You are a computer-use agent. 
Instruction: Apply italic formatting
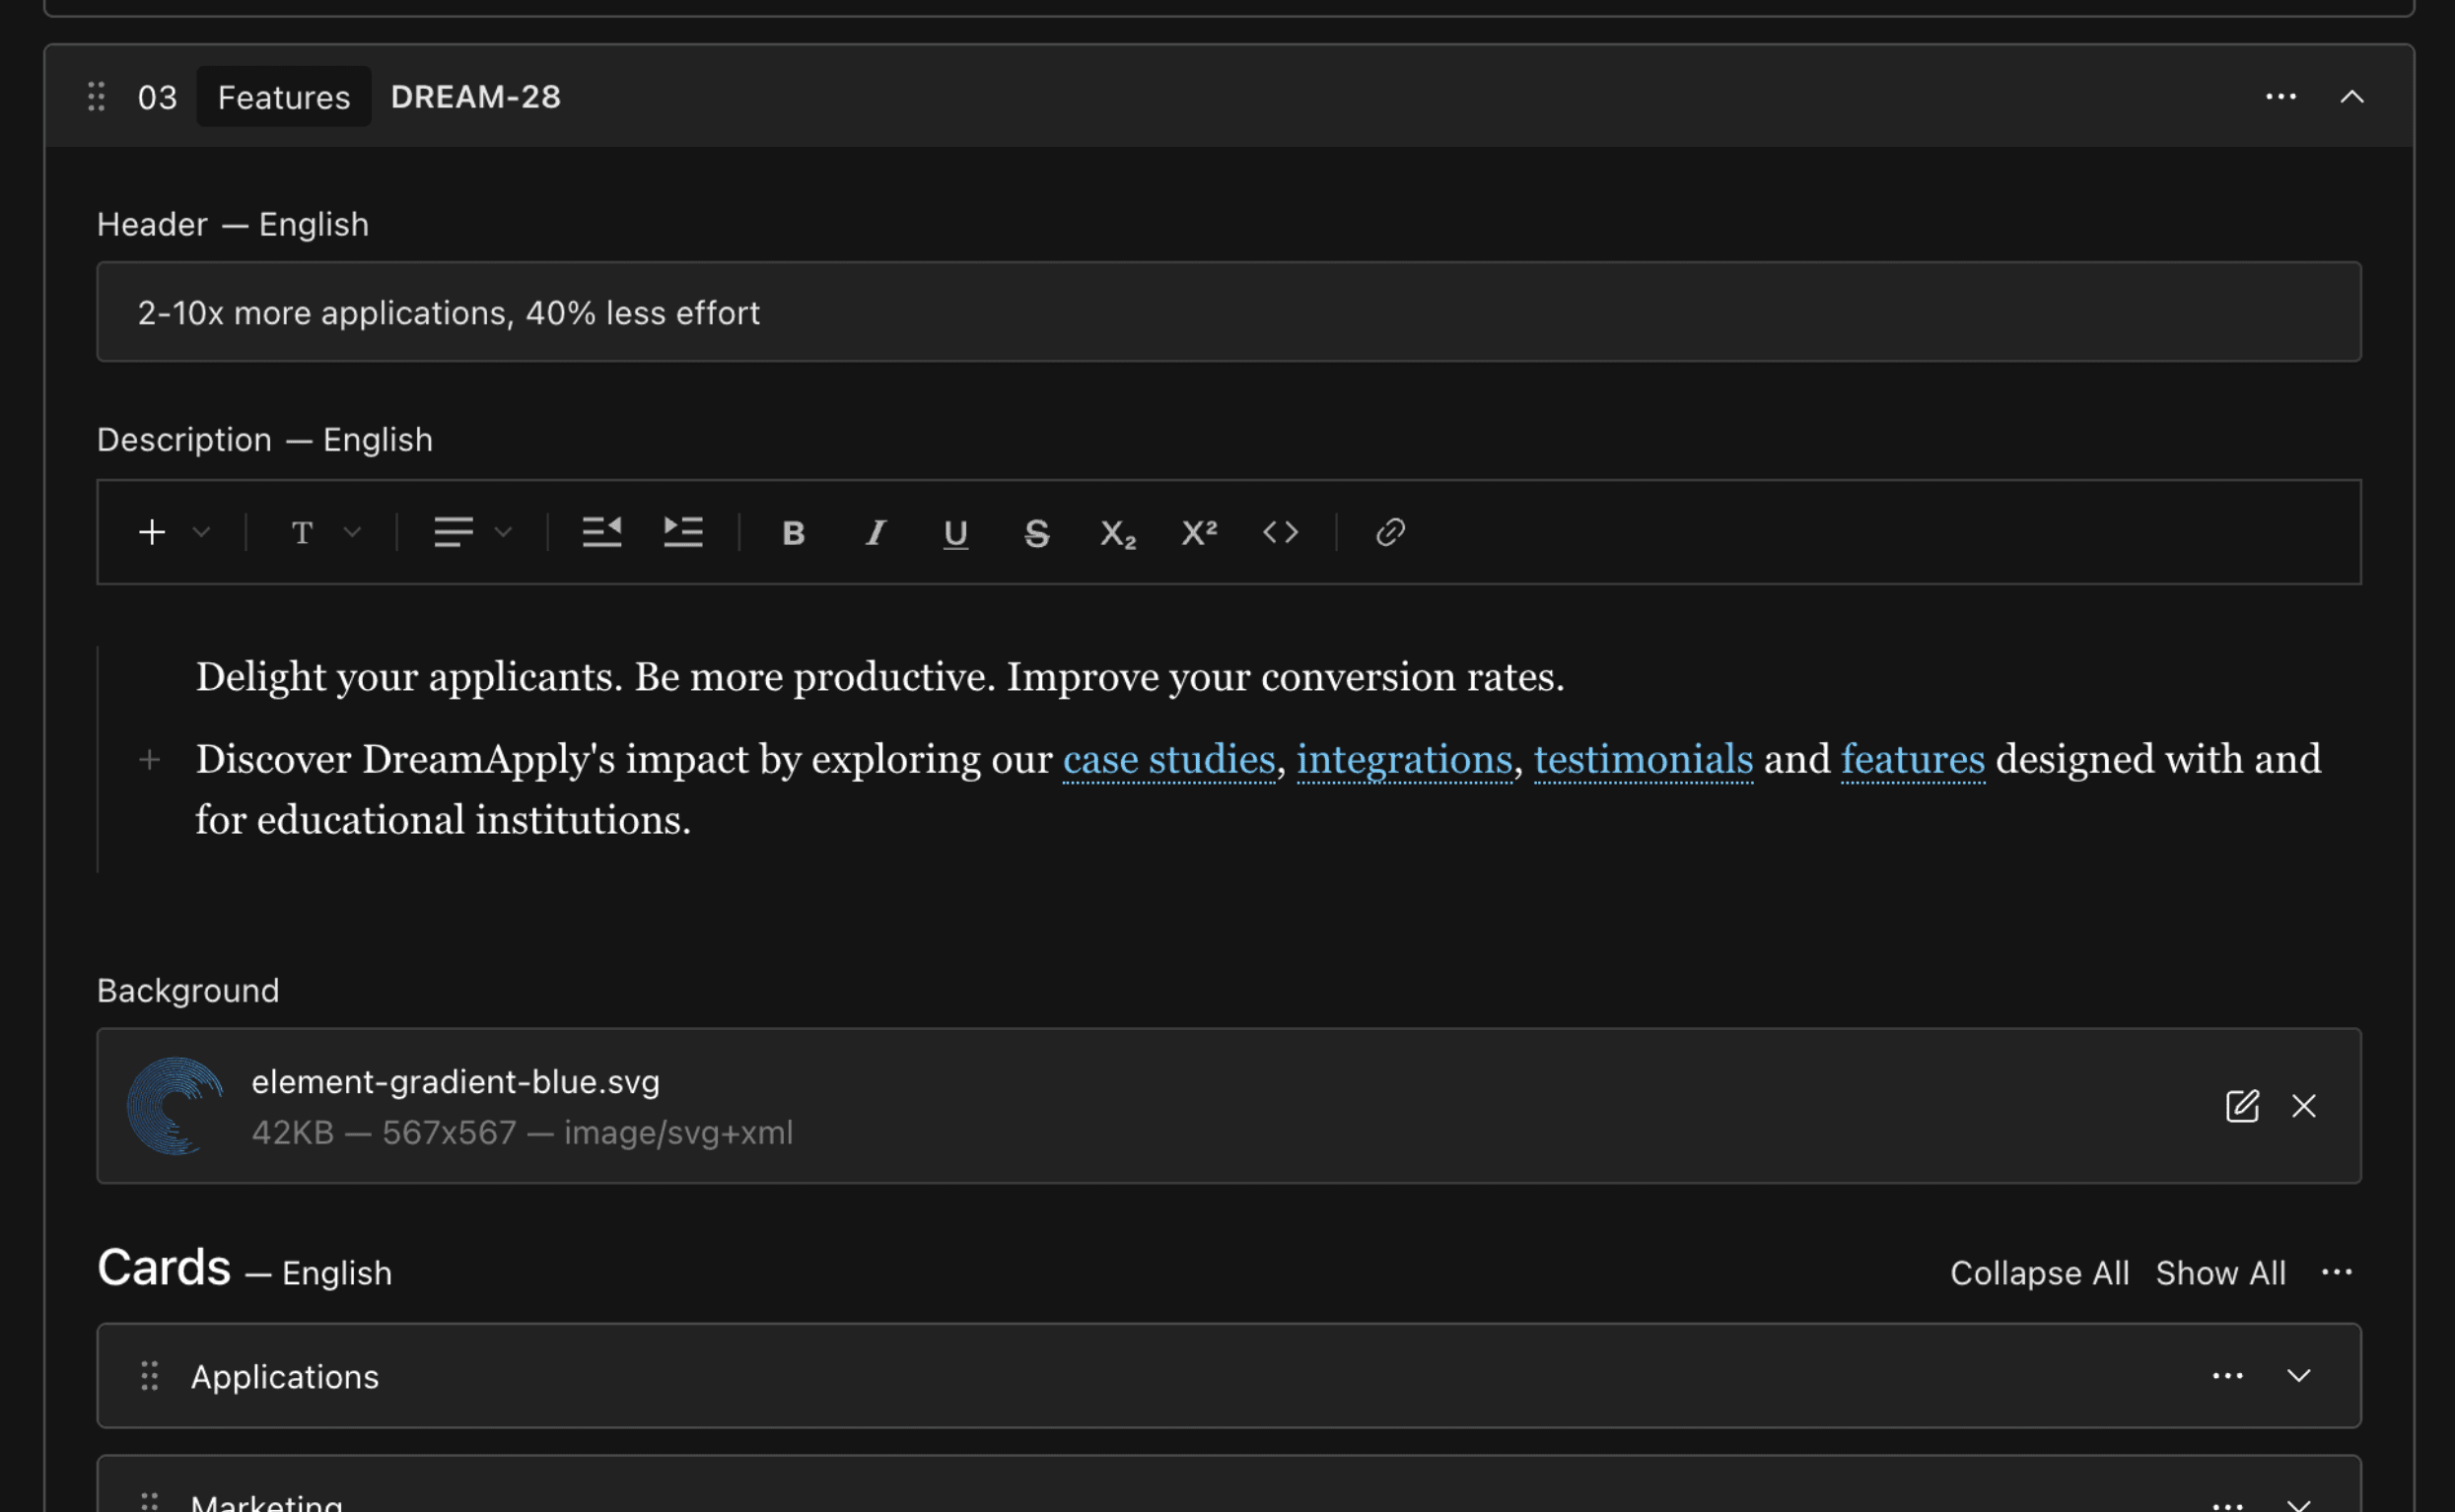(x=875, y=533)
